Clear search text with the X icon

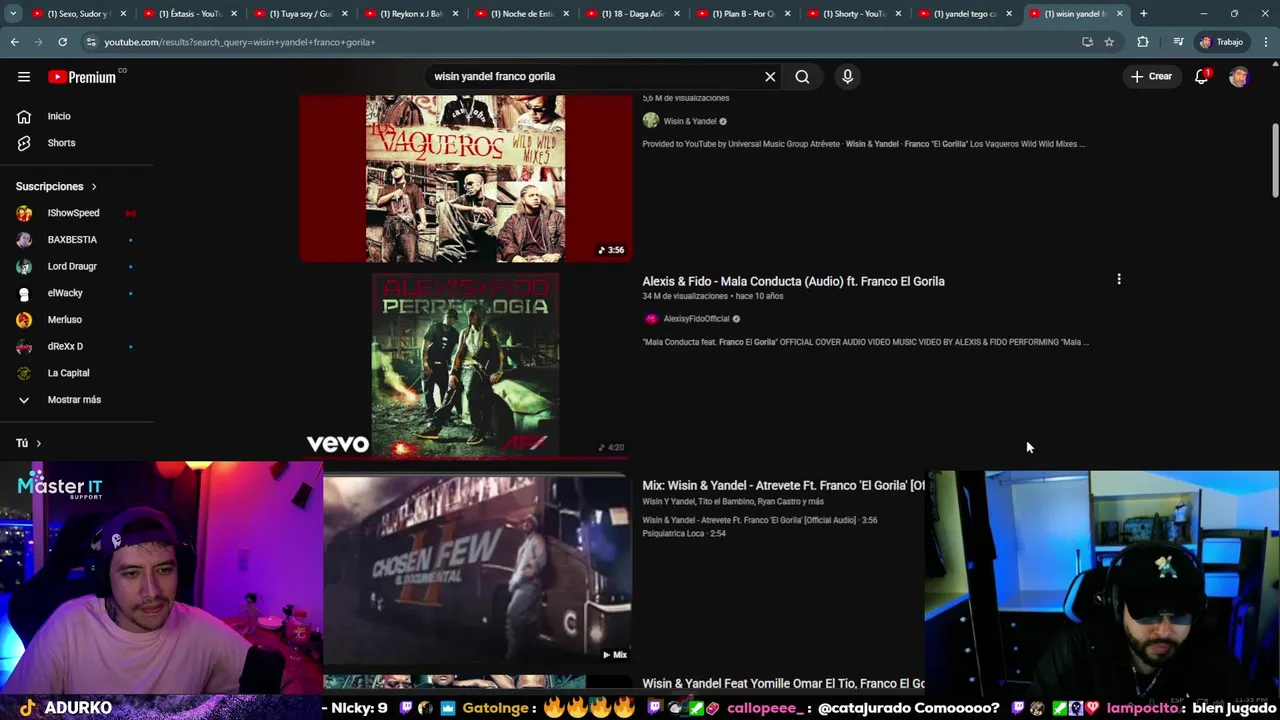click(x=770, y=77)
